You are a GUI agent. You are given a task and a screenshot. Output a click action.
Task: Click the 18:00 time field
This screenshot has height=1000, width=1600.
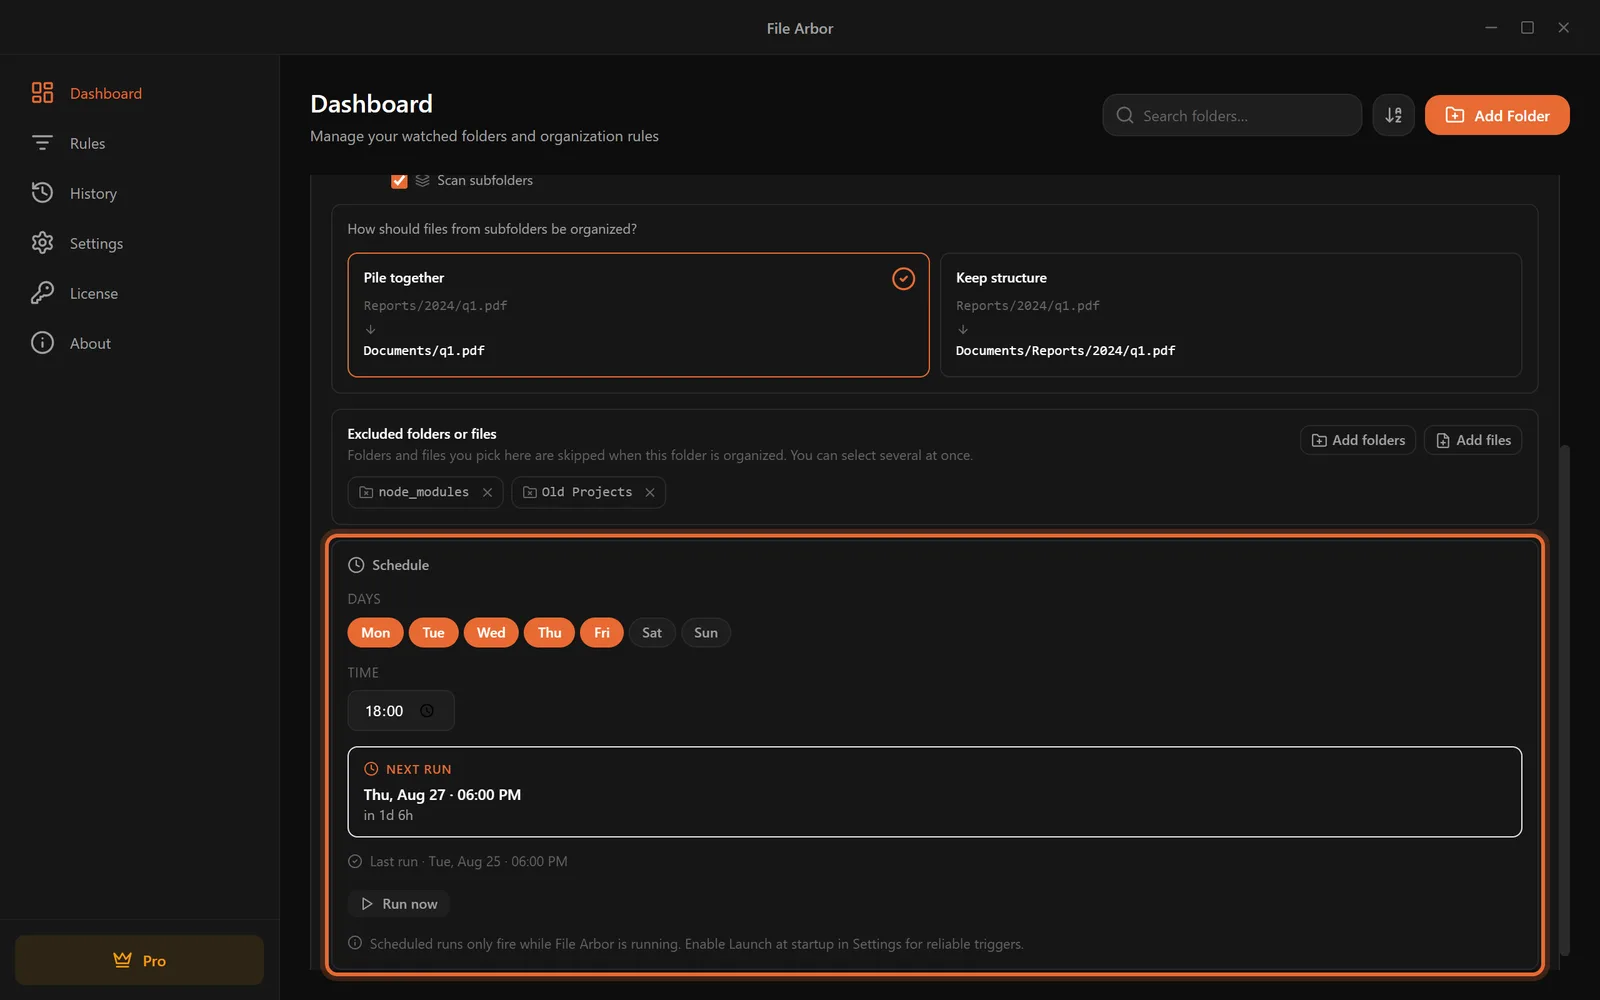pos(401,711)
